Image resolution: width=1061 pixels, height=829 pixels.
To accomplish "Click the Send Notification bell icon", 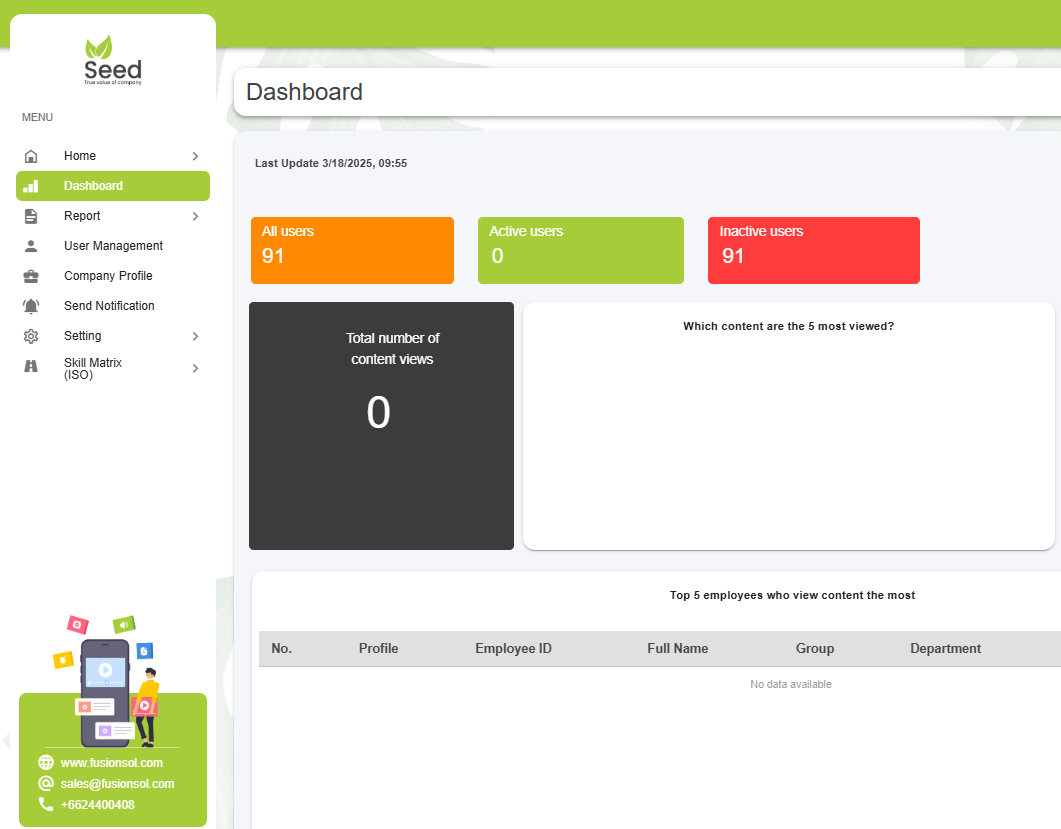I will (31, 306).
